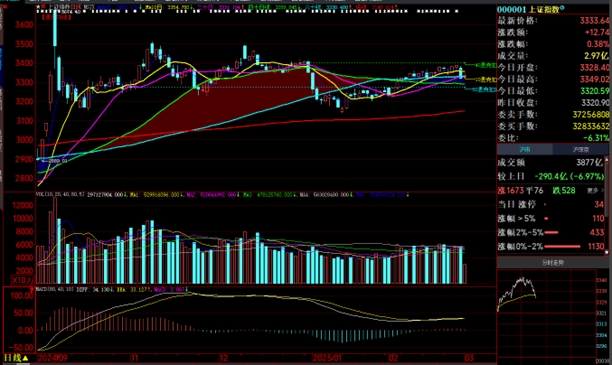Screen dimensions: 612x365
Task: Click the 2889.01 low price annotation
Action: pyautogui.click(x=58, y=161)
